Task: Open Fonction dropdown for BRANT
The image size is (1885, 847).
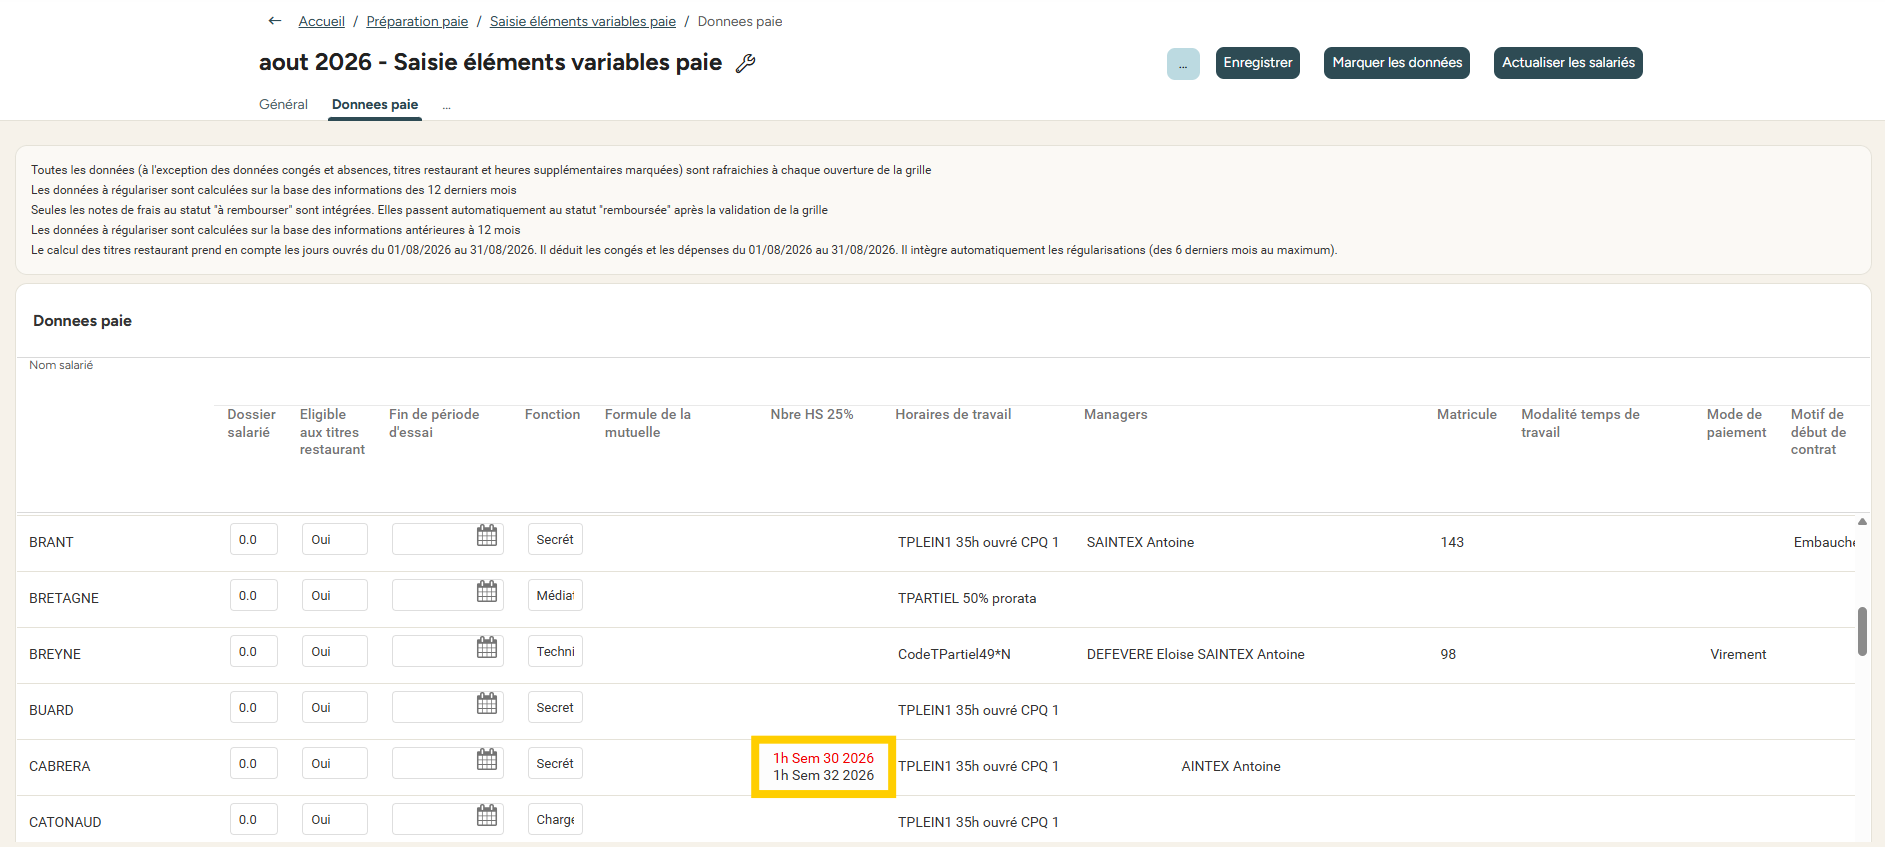Action: pyautogui.click(x=555, y=539)
